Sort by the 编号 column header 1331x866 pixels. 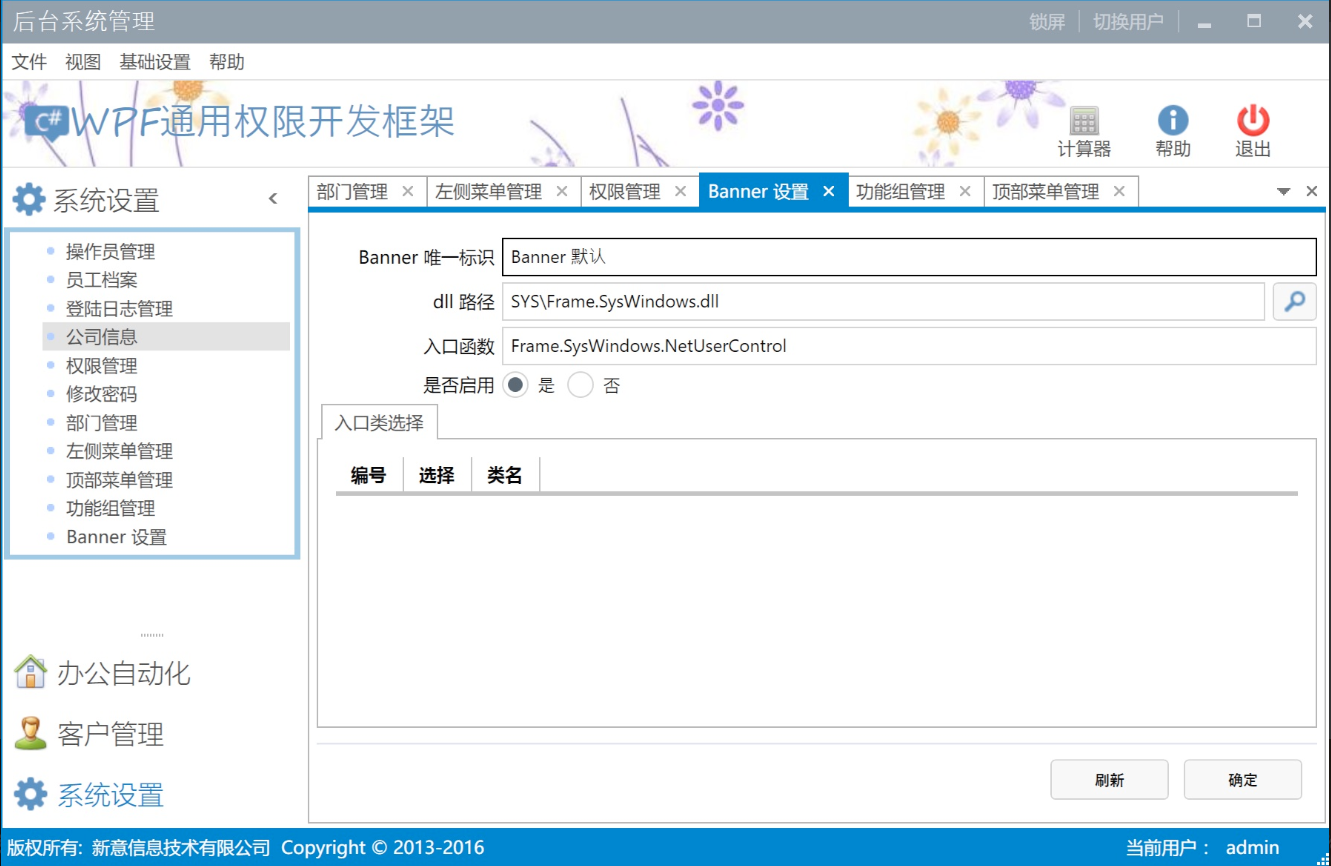(368, 475)
